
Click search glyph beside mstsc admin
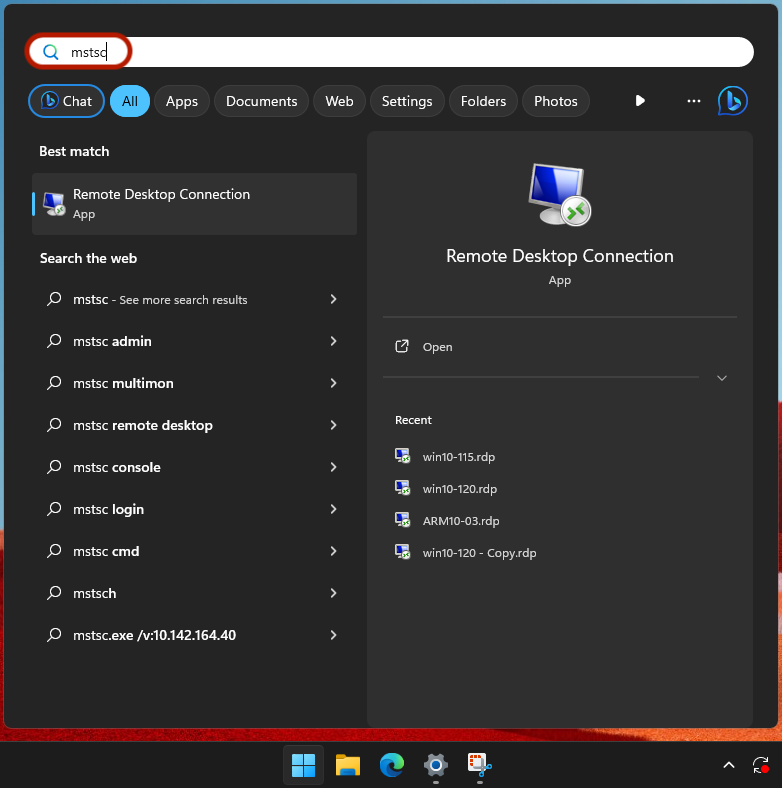54,341
